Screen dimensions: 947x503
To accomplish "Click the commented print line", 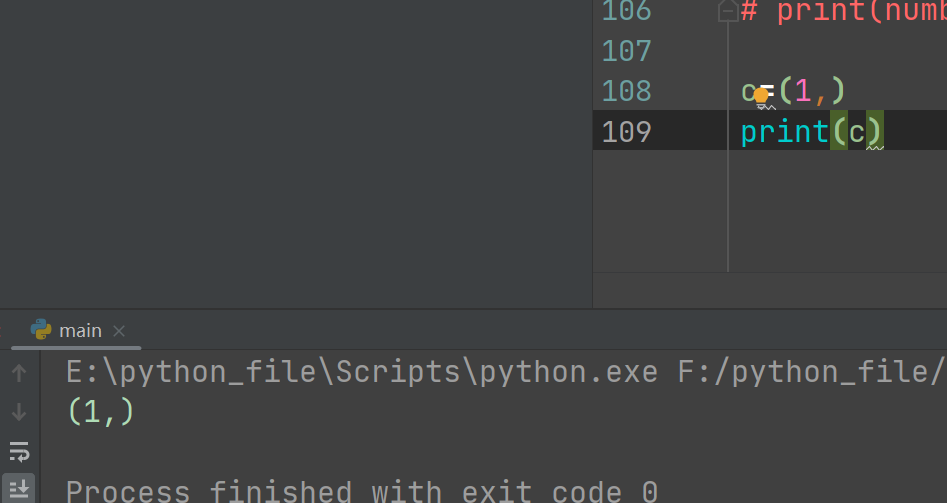I will (843, 11).
